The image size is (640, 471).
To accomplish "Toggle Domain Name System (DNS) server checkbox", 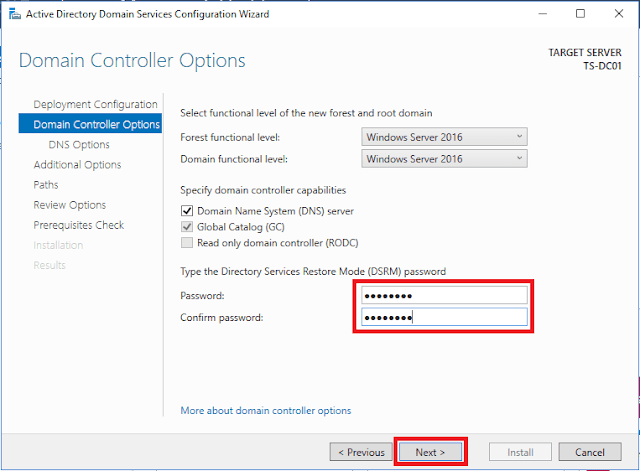I will 187,211.
